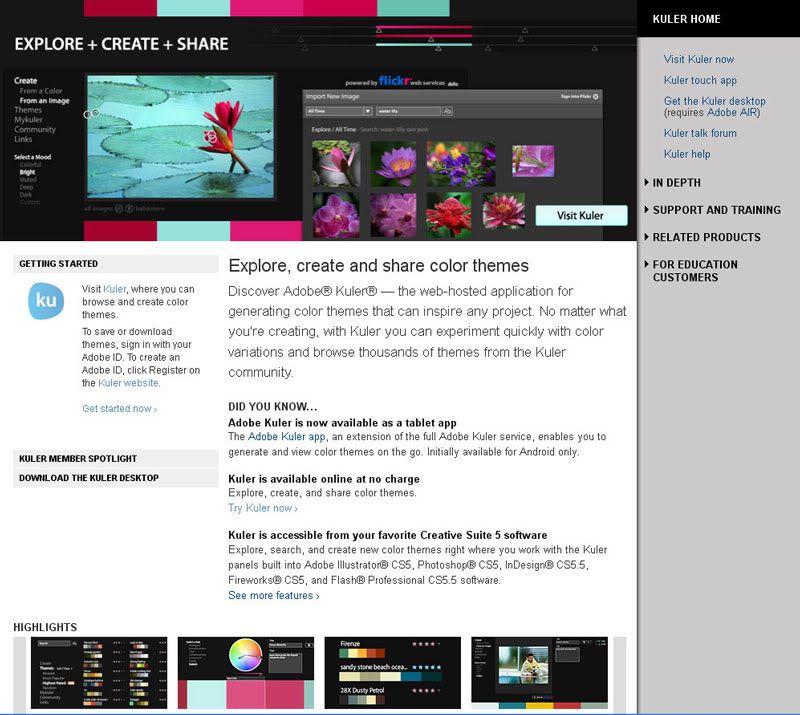Open the Highest Rated themes list highlight thumbnail
This screenshot has height=715, width=800.
coord(99,673)
